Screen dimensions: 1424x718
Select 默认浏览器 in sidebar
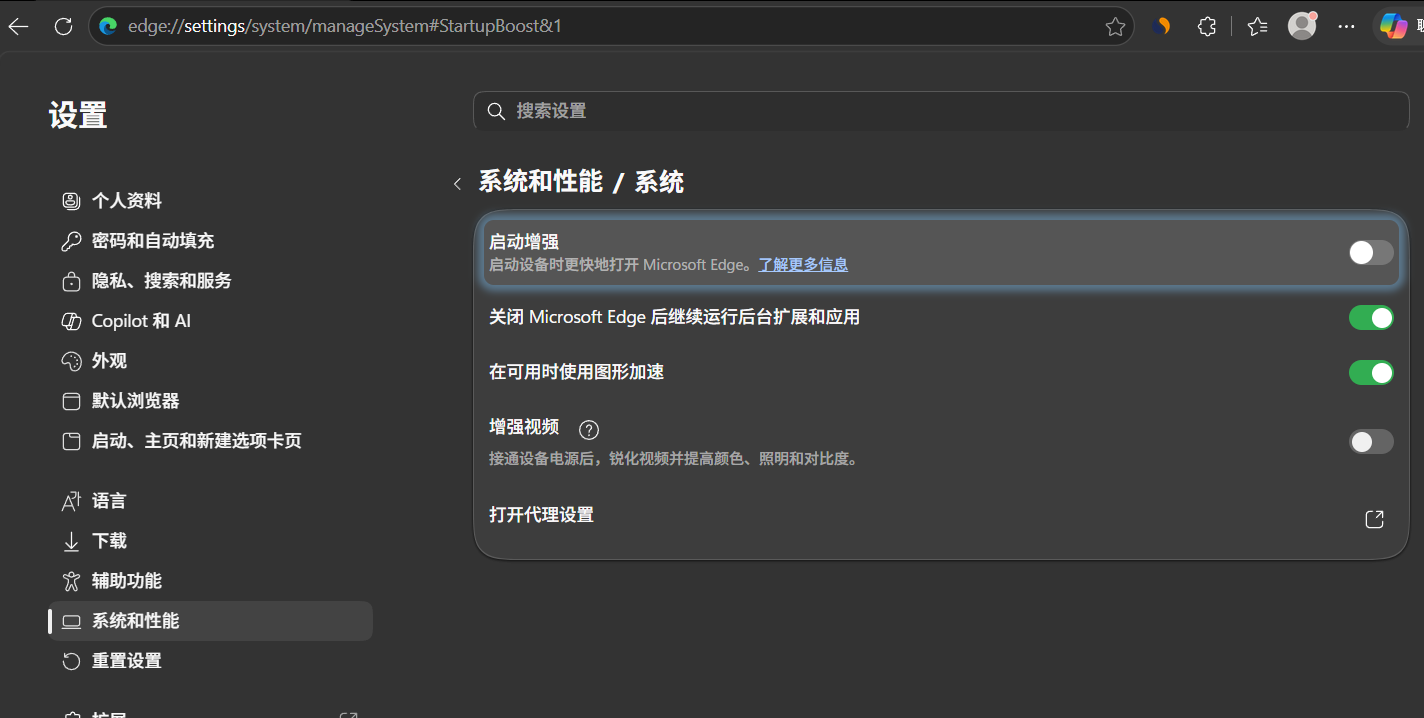210,401
